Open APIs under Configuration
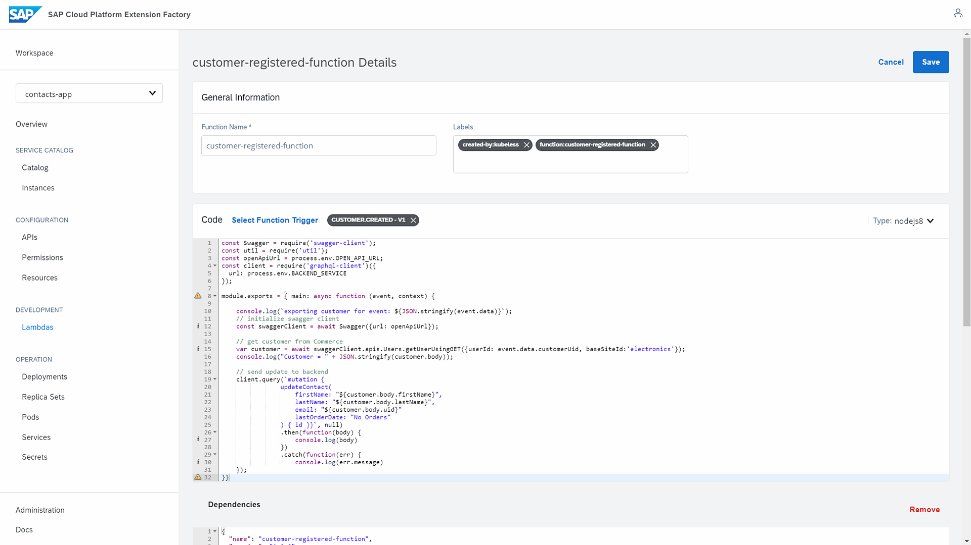The width and height of the screenshot is (971, 545). point(29,237)
